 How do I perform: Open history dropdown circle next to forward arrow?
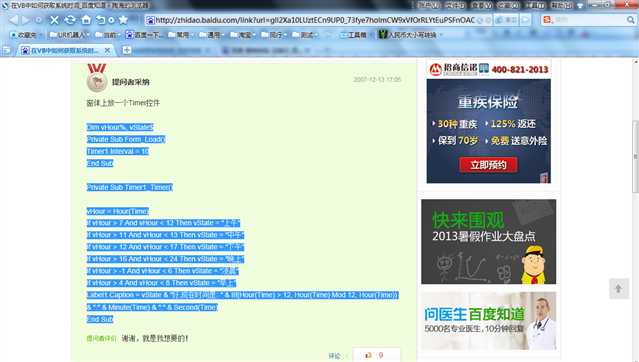coord(38,20)
